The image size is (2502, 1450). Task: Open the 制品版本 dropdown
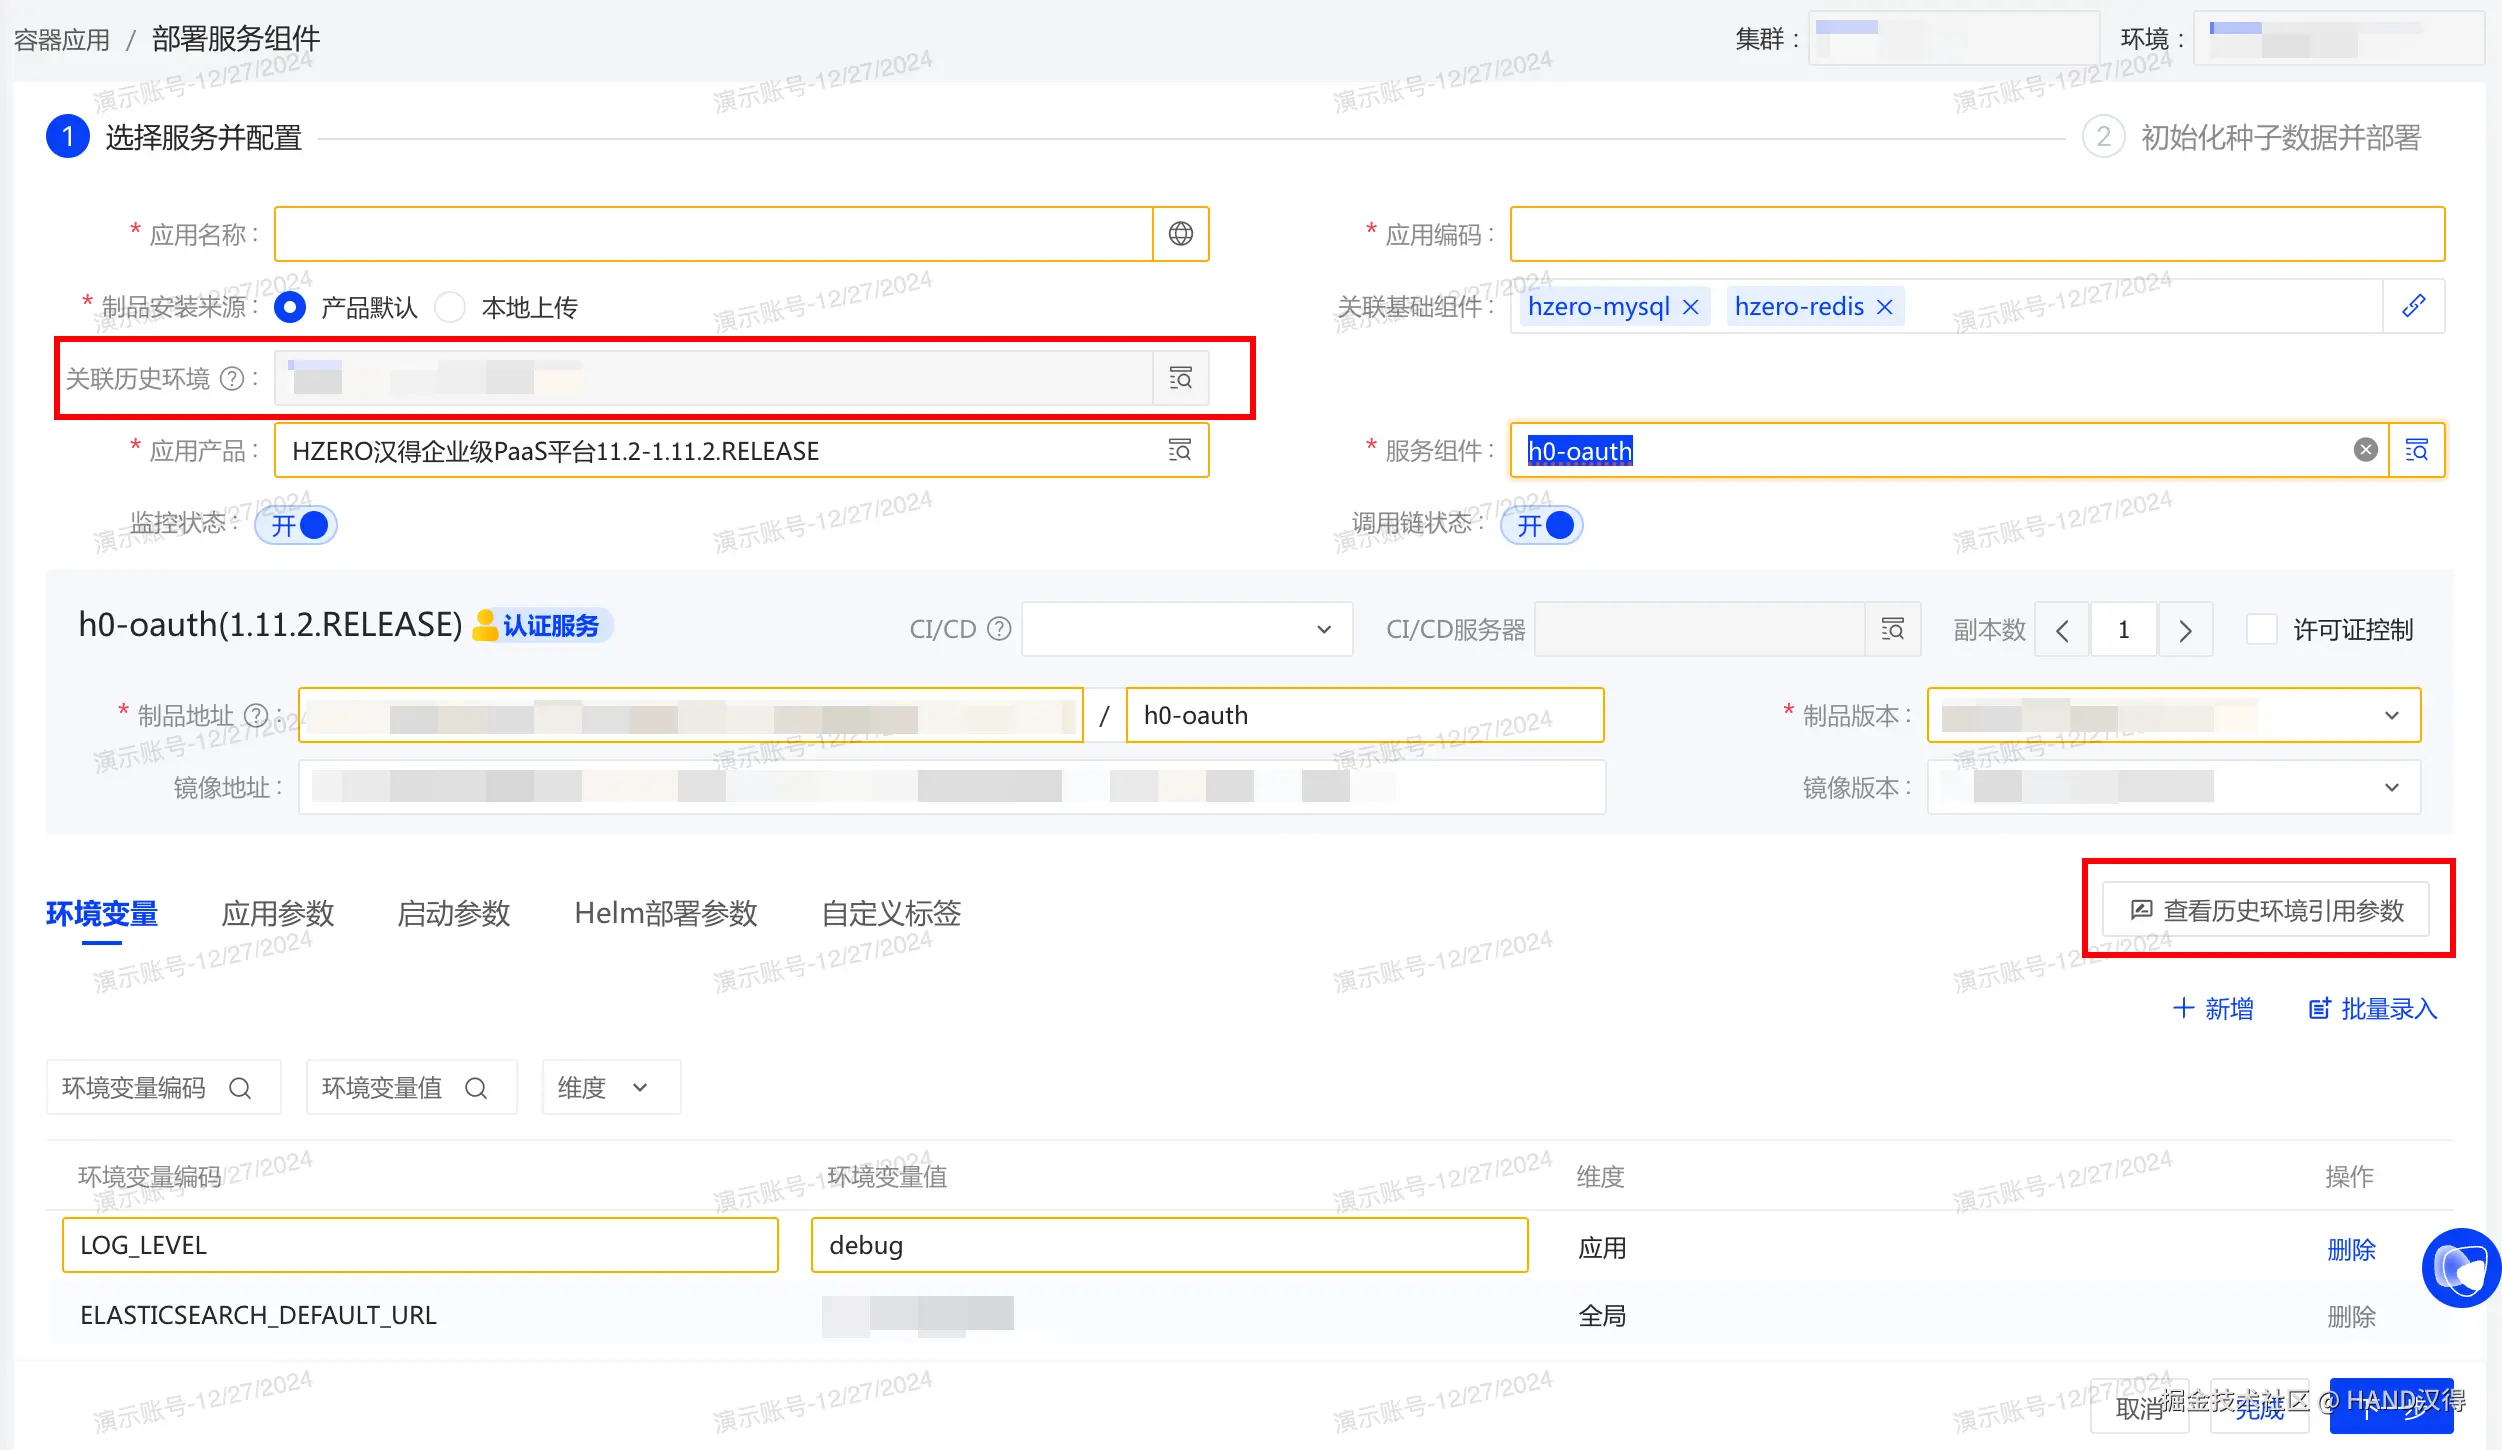click(x=2391, y=715)
